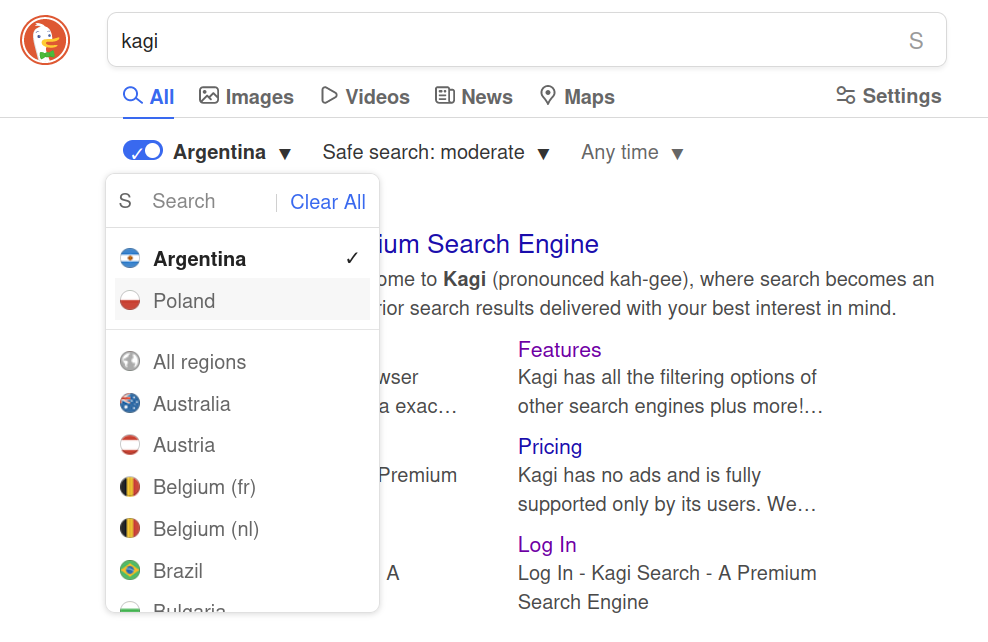Screen dimensions: 988x642
Task: Click the DuckDuckGo duck logo
Action: 45,41
